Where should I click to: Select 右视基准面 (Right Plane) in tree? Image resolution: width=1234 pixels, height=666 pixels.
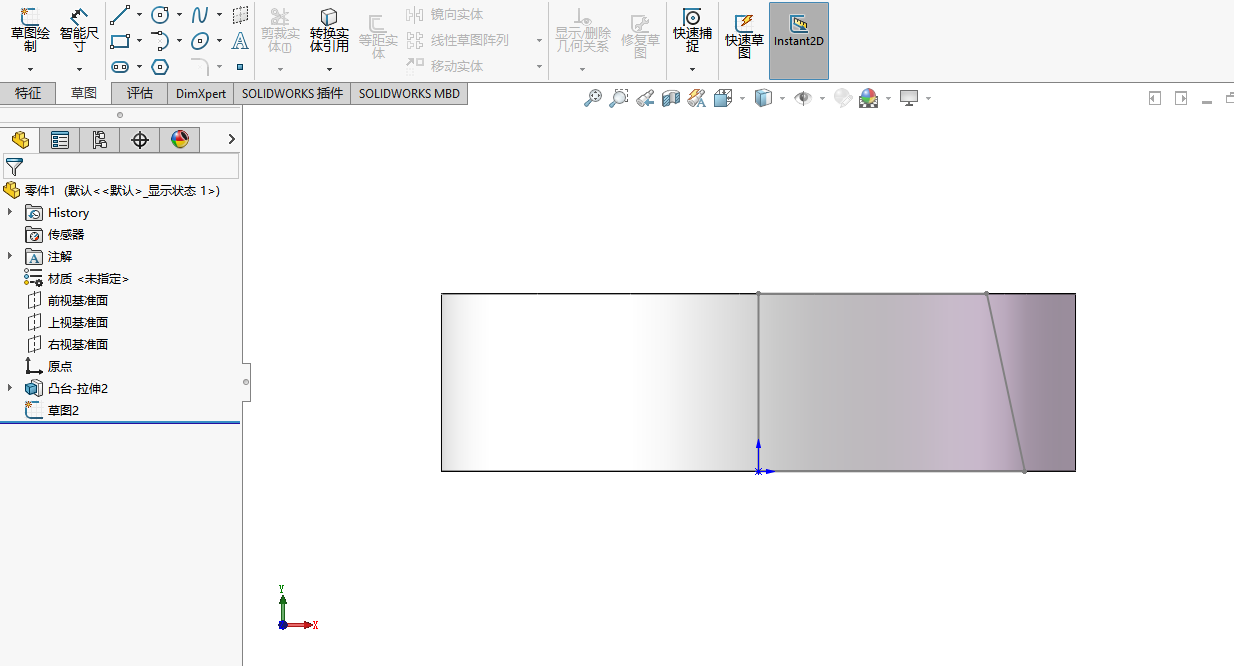coord(78,344)
